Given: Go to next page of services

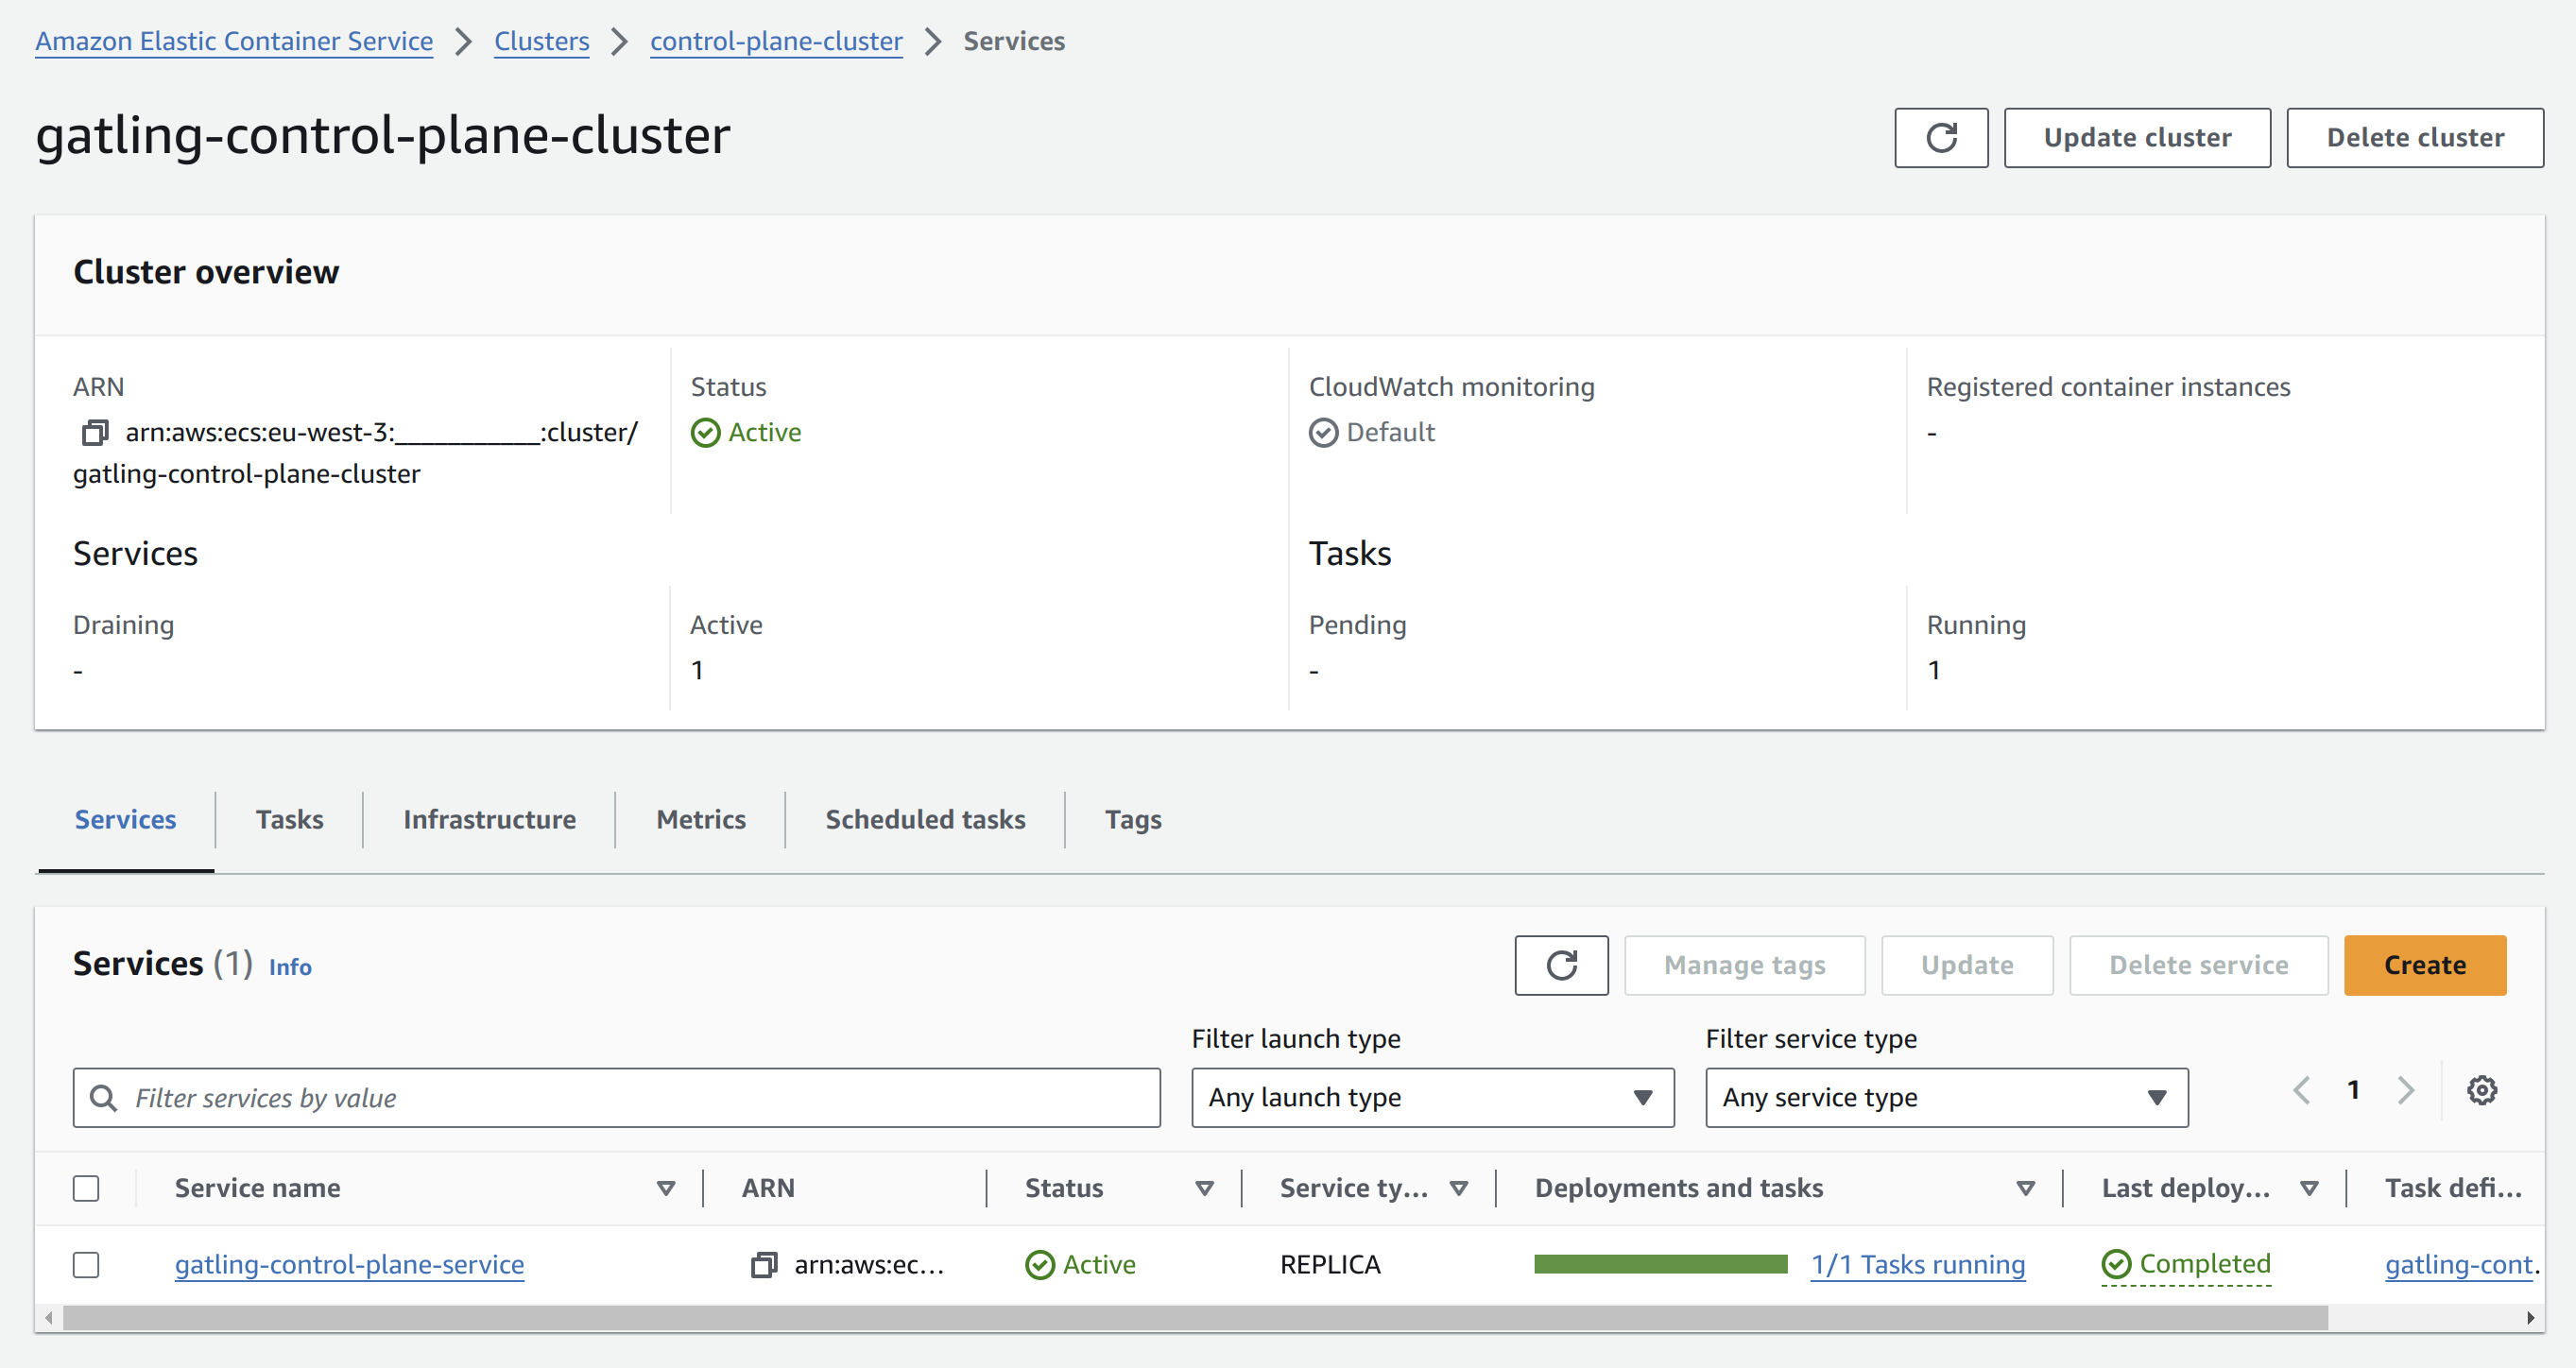Looking at the screenshot, I should [x=2405, y=1089].
